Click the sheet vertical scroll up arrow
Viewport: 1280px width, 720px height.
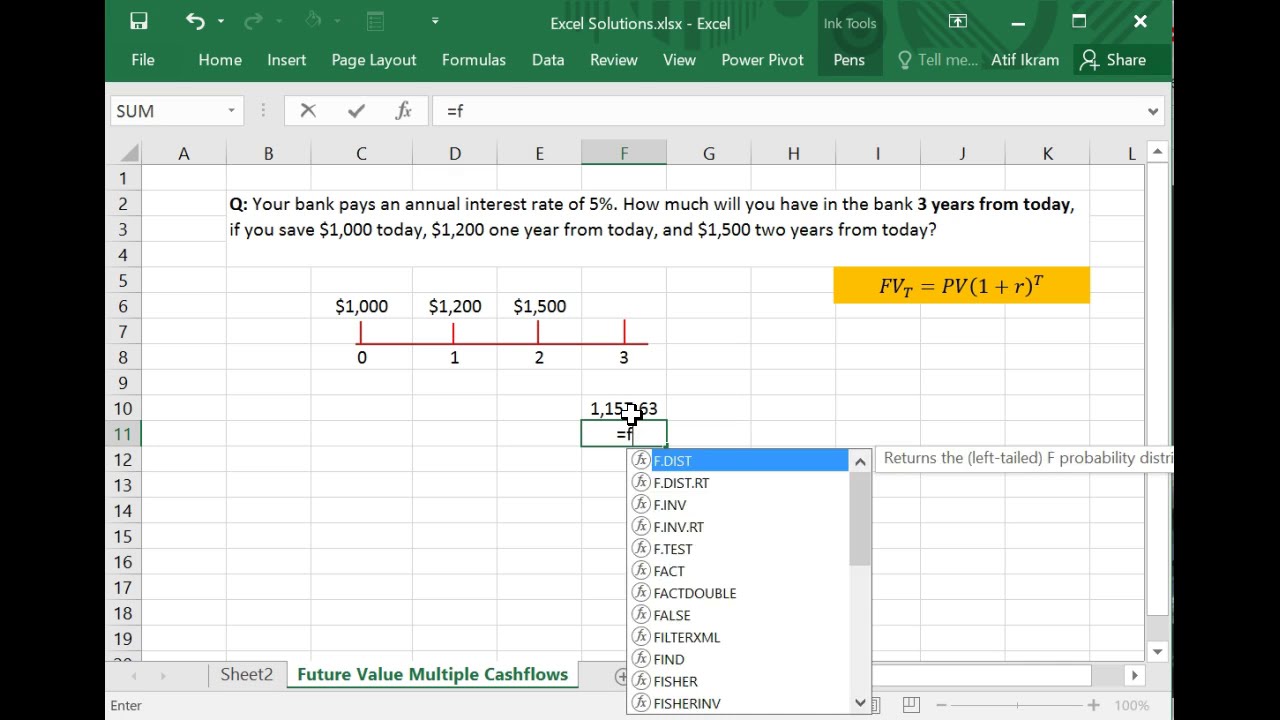[x=1157, y=152]
